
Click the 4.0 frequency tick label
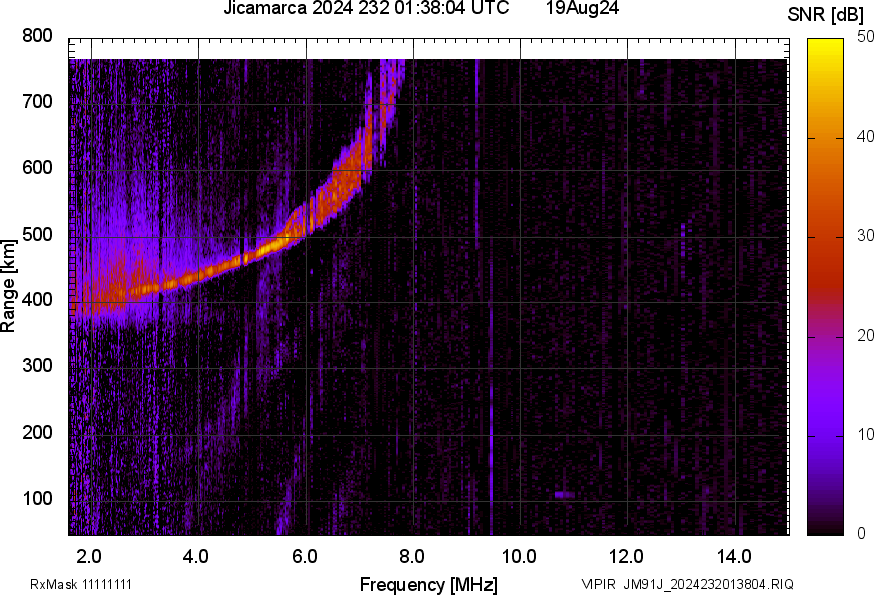(196, 556)
